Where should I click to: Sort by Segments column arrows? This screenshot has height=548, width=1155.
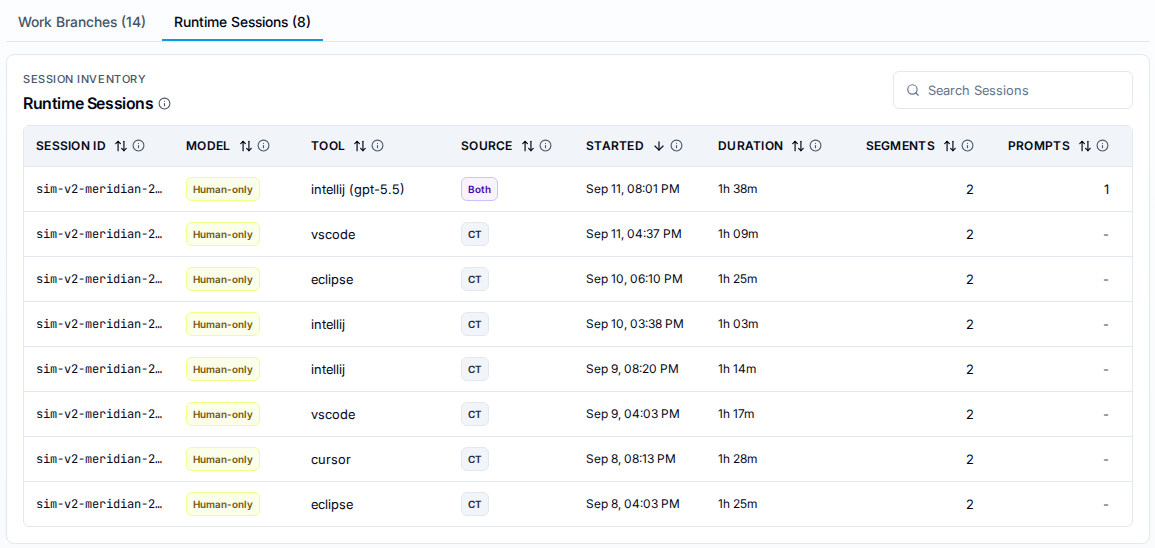(950, 146)
